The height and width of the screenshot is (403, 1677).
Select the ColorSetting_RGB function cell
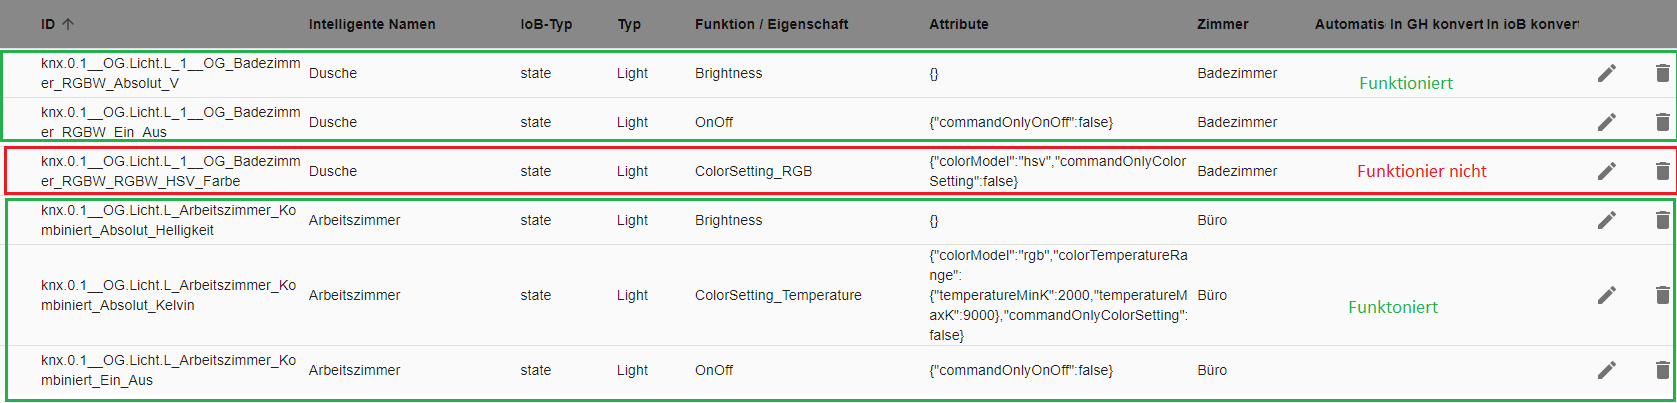point(753,171)
